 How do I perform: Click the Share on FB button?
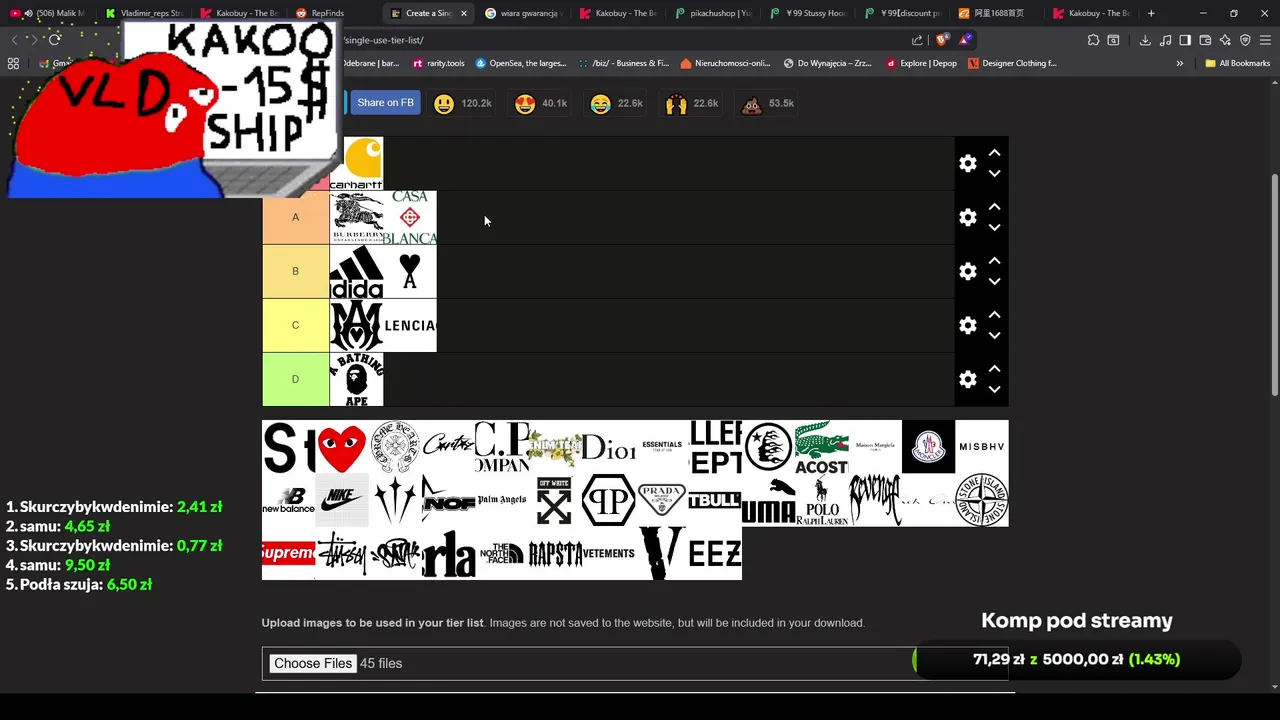point(384,103)
